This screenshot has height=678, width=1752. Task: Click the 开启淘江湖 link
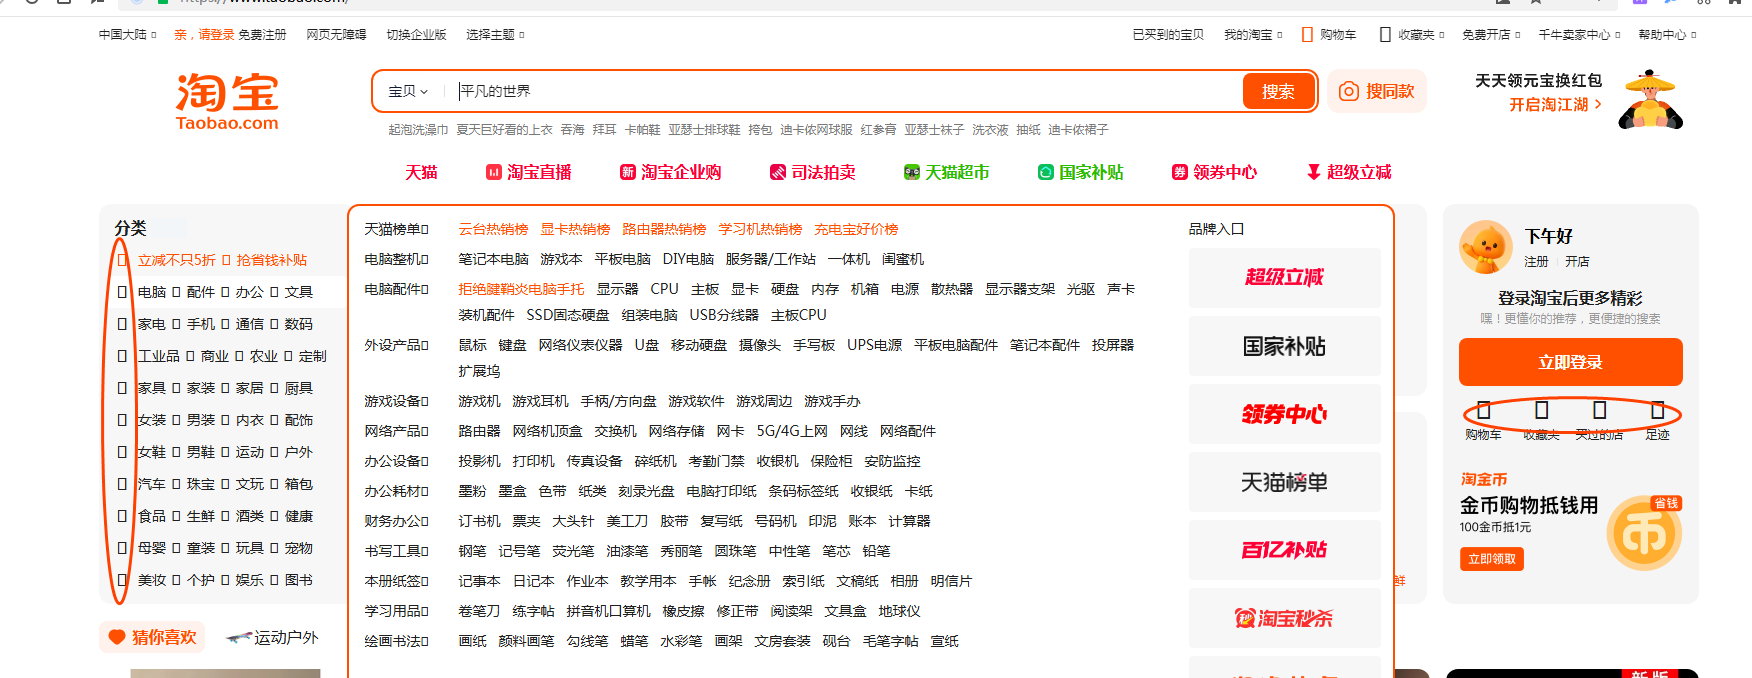pyautogui.click(x=1555, y=104)
